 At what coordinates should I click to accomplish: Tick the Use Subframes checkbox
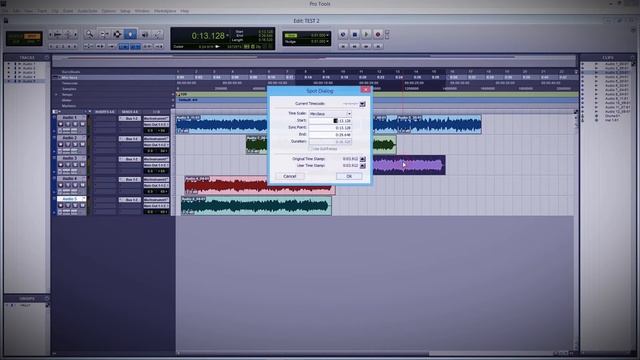311,149
